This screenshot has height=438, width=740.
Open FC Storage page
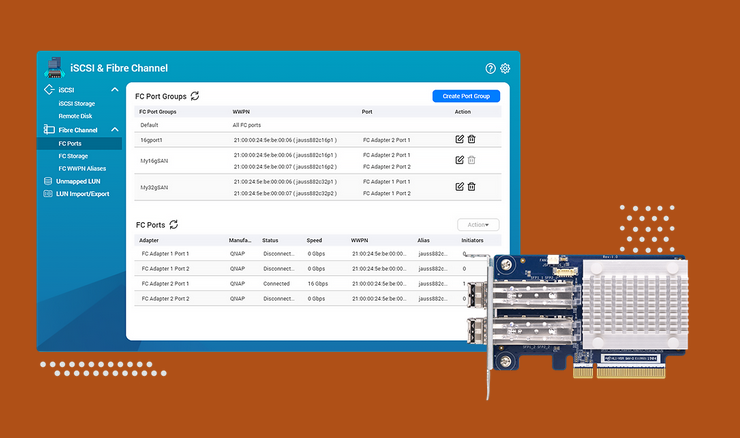pos(73,156)
